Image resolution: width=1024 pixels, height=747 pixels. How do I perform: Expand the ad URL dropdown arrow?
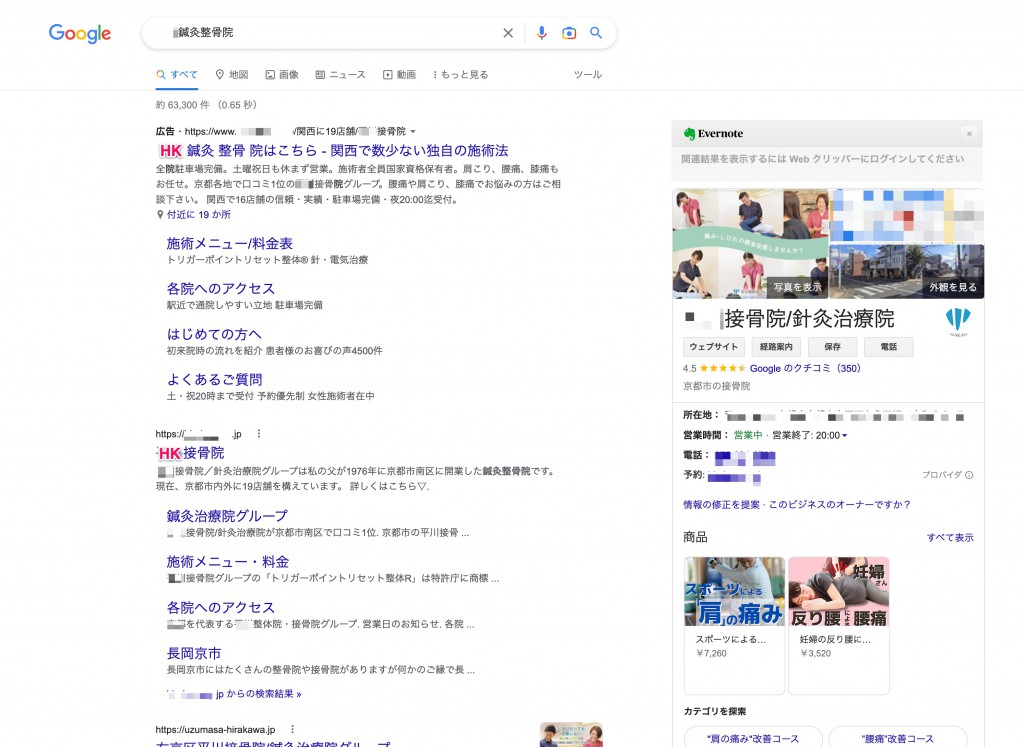tap(413, 132)
